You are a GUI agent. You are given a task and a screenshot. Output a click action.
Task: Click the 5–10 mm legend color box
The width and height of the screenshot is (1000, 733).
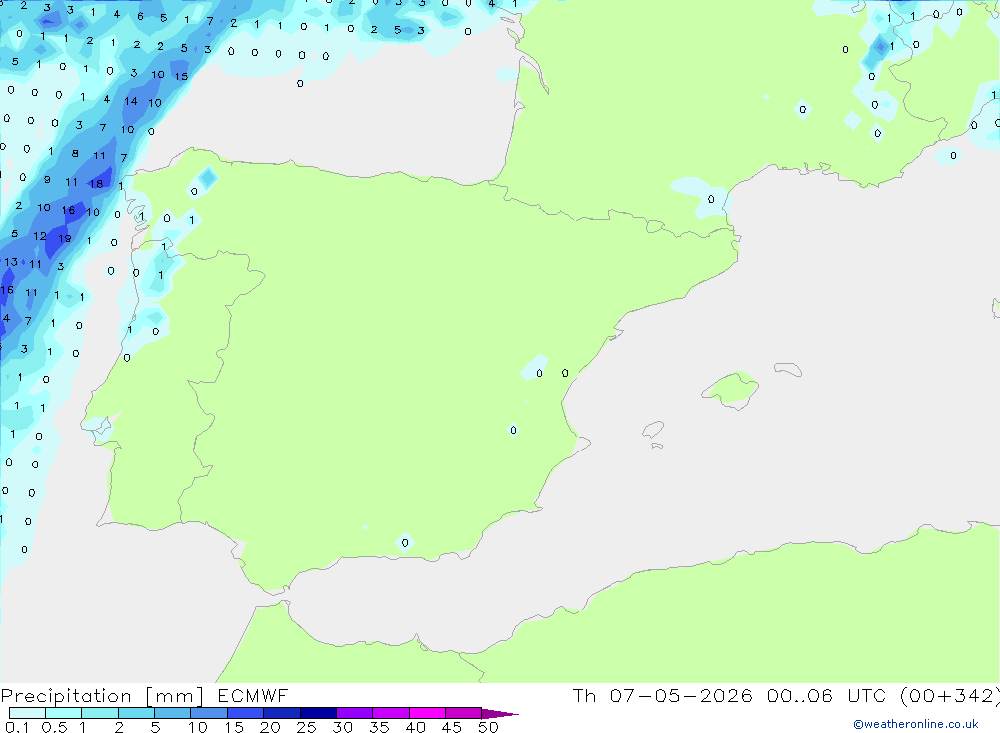(173, 713)
